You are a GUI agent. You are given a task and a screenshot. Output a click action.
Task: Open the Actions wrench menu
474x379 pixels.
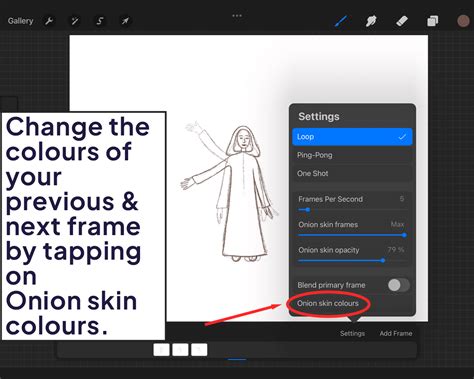point(49,21)
